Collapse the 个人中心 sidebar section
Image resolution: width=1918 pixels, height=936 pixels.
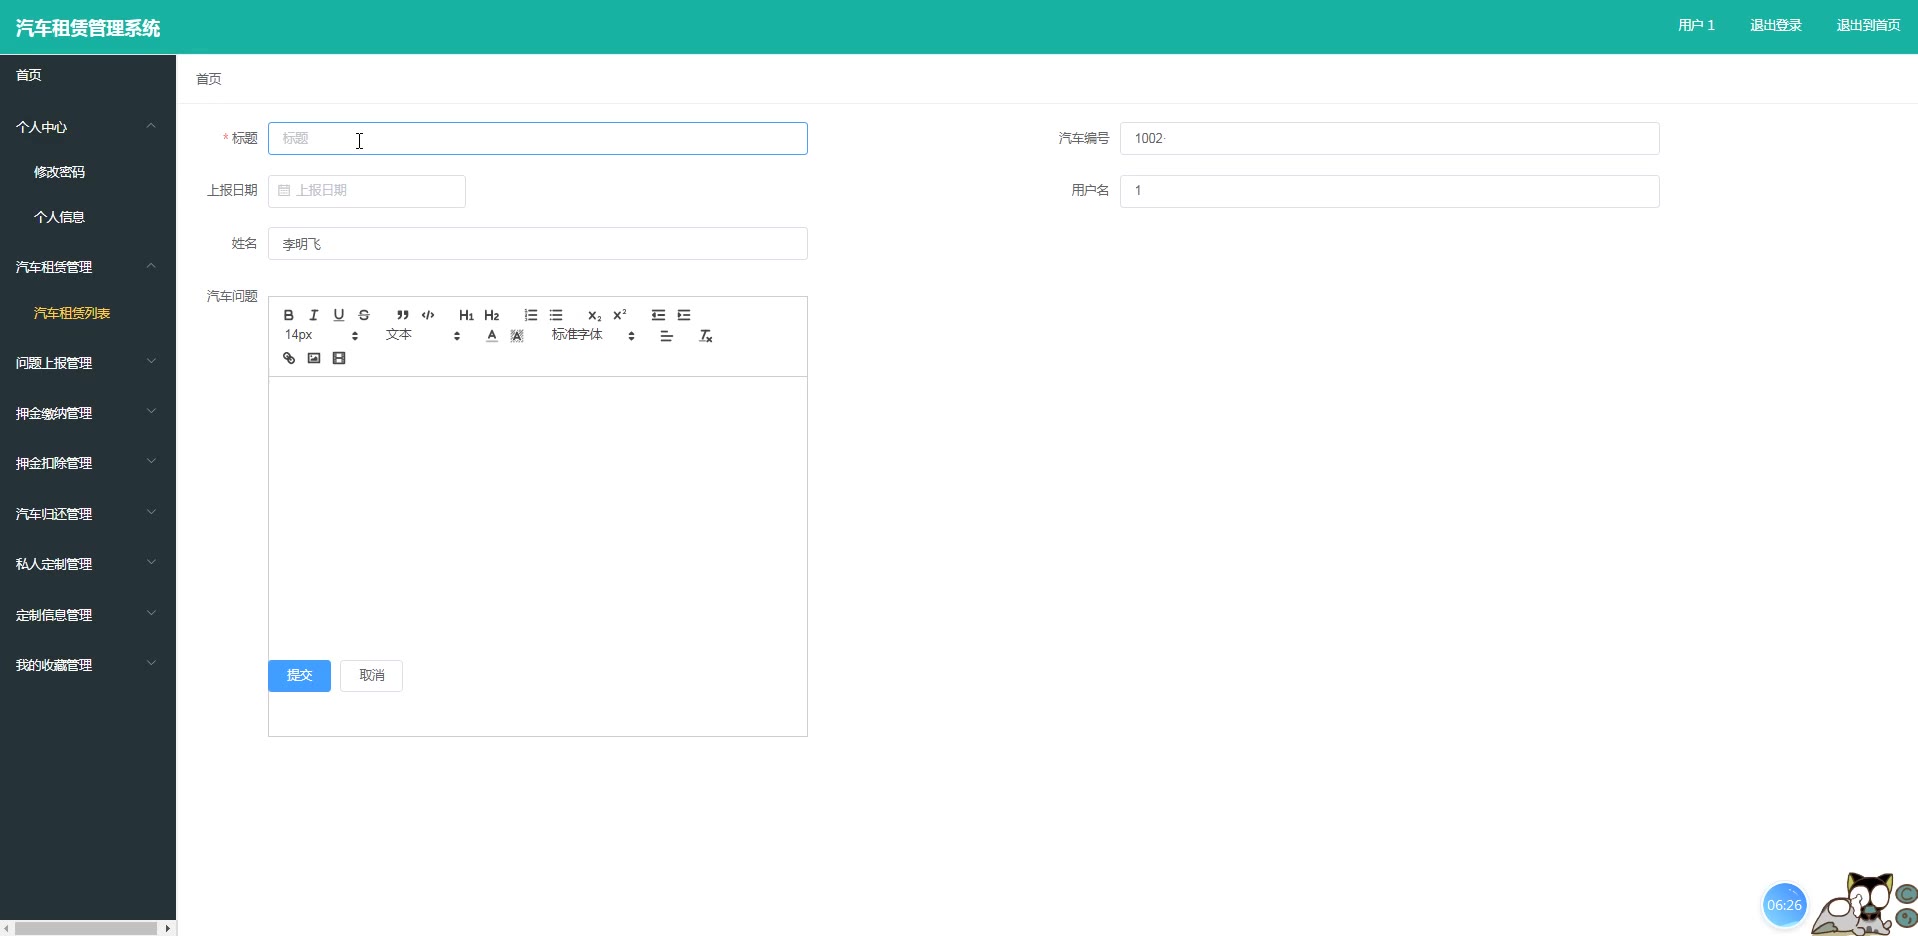pos(88,126)
